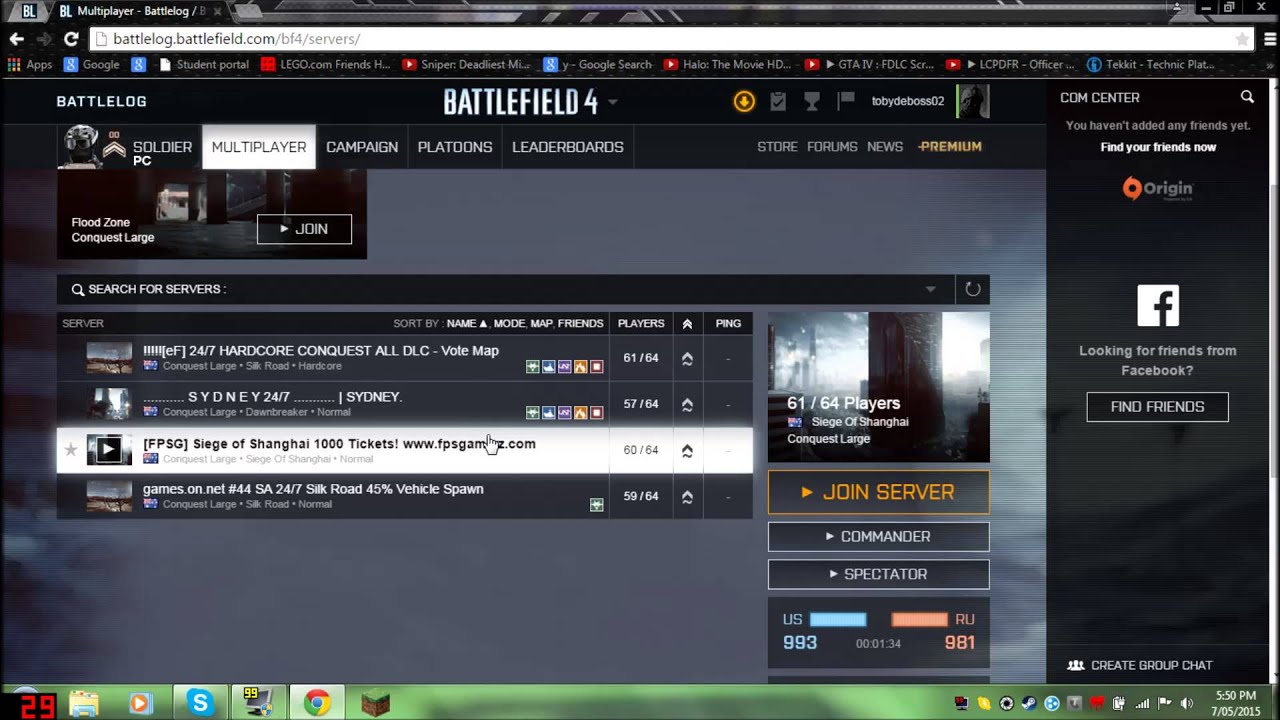Click Premium rank icon for SYDNEY 24/7 server
This screenshot has height=720, width=1280.
pos(687,404)
